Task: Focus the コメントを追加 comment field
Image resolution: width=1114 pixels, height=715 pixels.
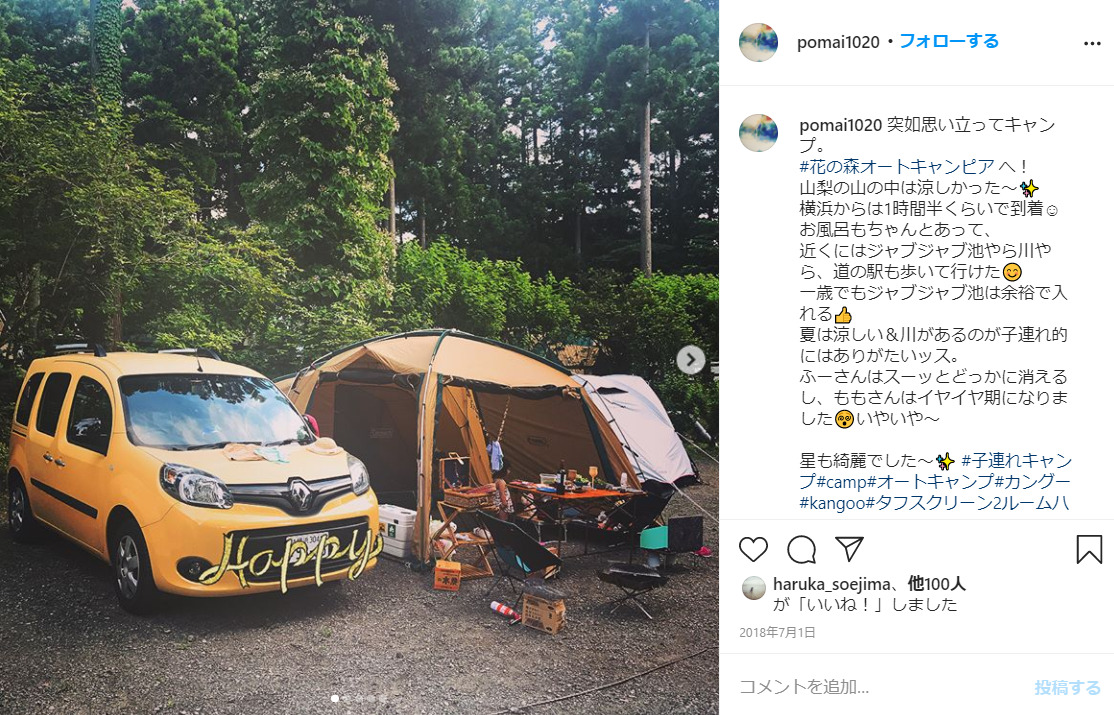Action: click(881, 687)
